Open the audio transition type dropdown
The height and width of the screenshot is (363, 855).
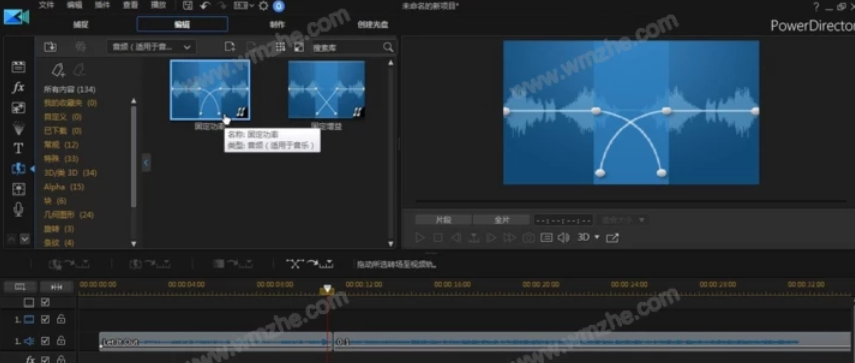[151, 47]
